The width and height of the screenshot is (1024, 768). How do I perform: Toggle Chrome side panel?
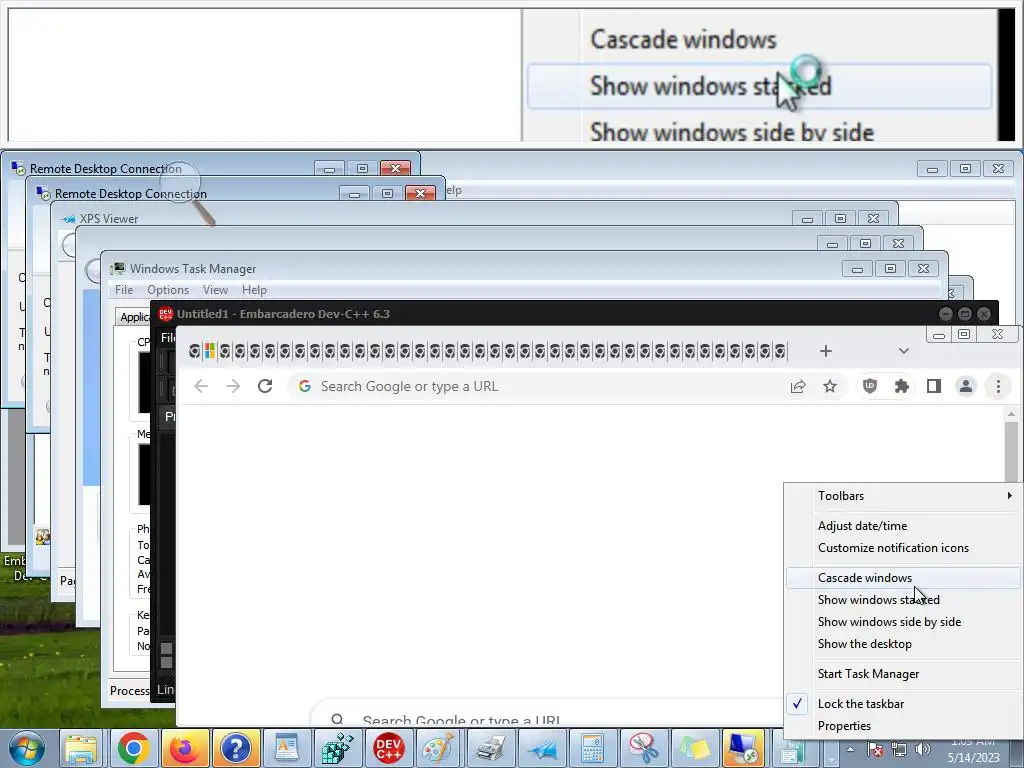[934, 386]
